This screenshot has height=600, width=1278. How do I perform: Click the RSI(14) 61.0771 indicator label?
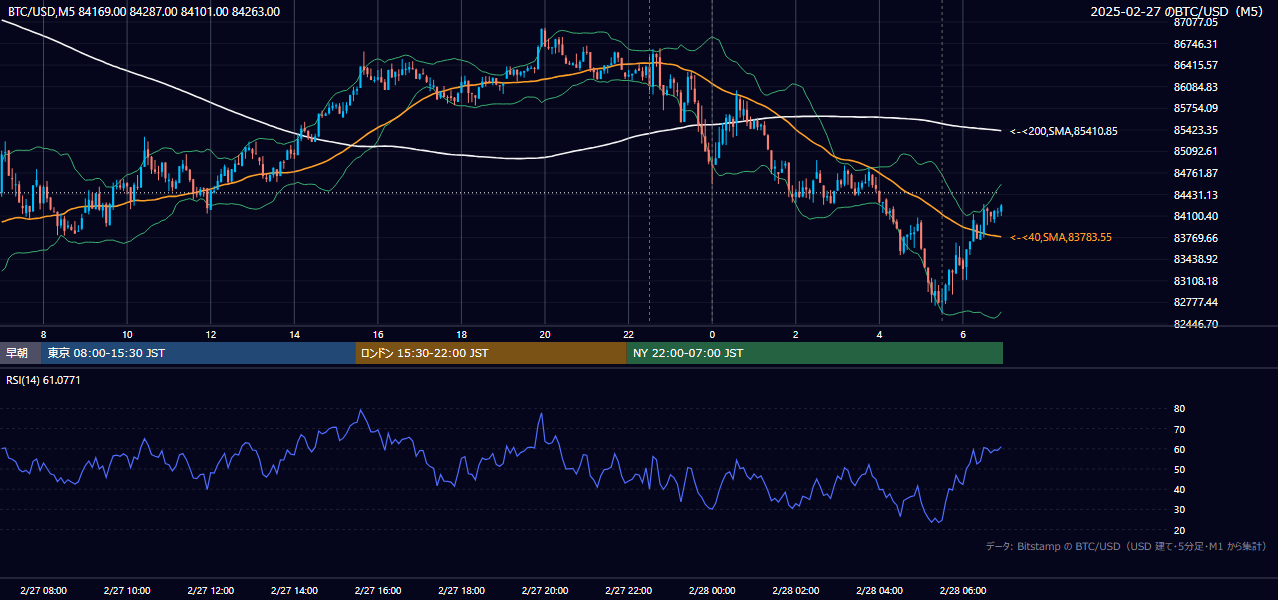(x=44, y=380)
